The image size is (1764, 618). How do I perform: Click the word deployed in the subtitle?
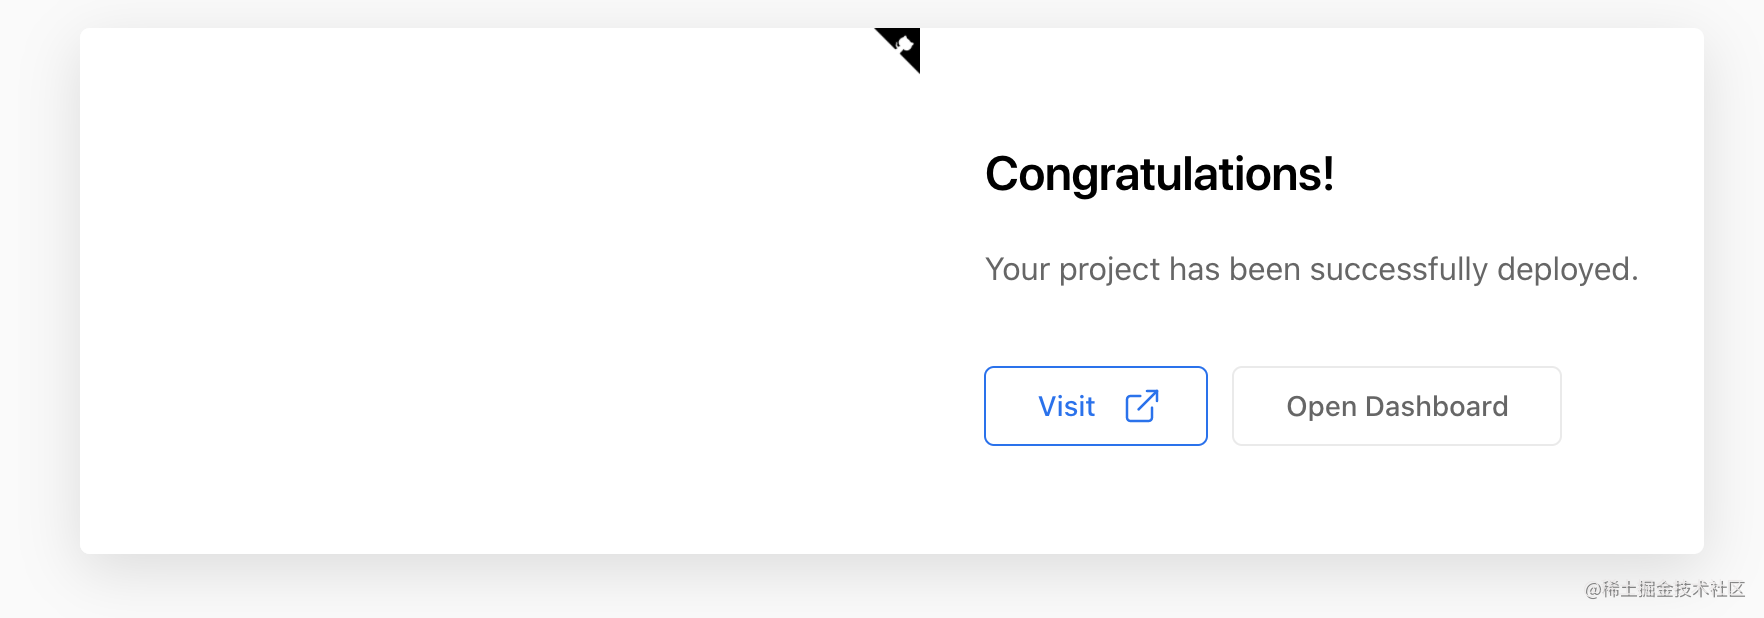[x=1567, y=269]
